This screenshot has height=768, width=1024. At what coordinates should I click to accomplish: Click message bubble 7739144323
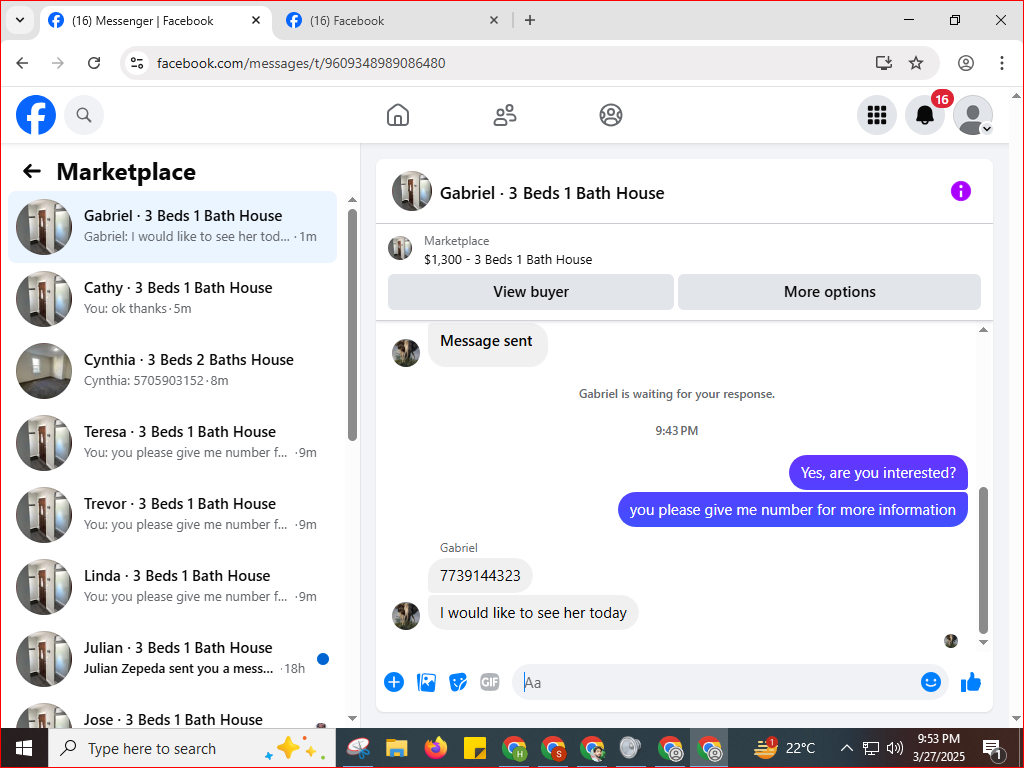[x=480, y=576]
